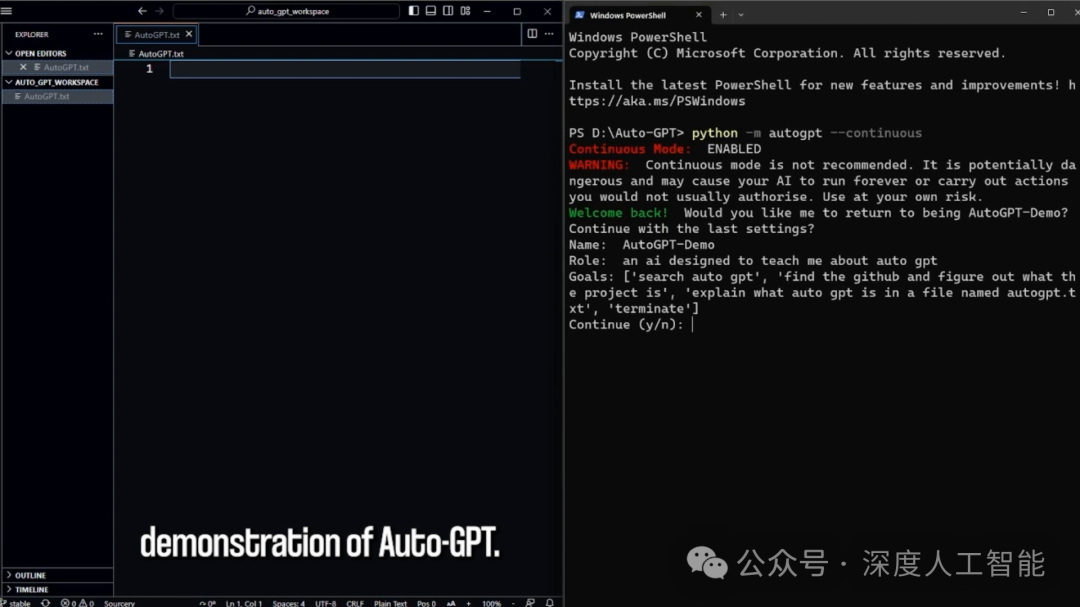Click the auto_gpt_workspace search box
The width and height of the screenshot is (1080, 607).
pos(287,11)
